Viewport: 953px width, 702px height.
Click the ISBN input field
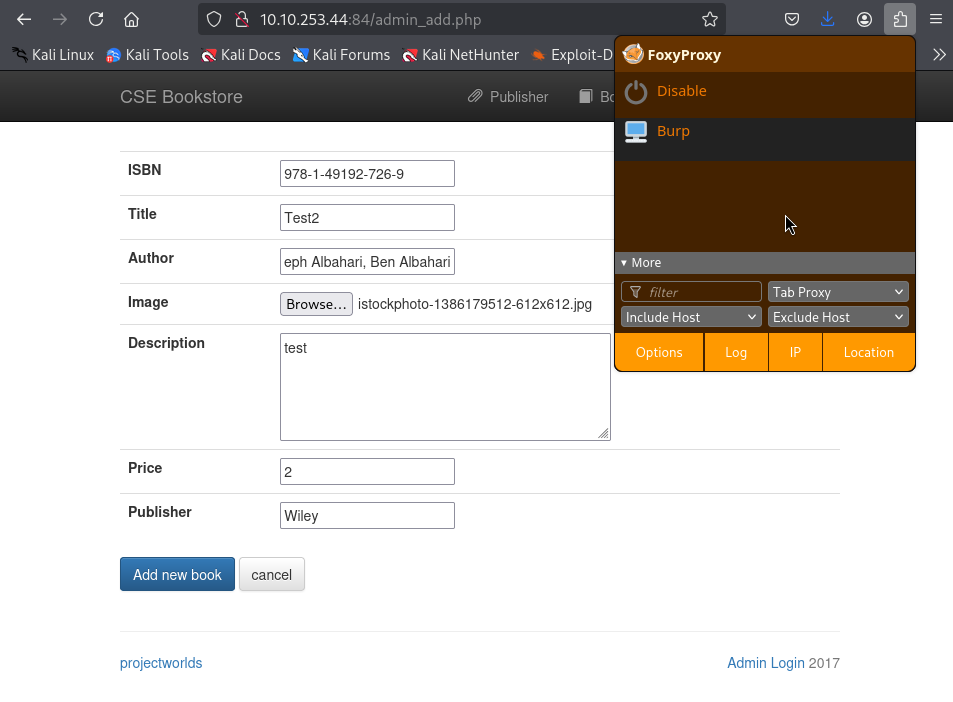[x=367, y=174]
